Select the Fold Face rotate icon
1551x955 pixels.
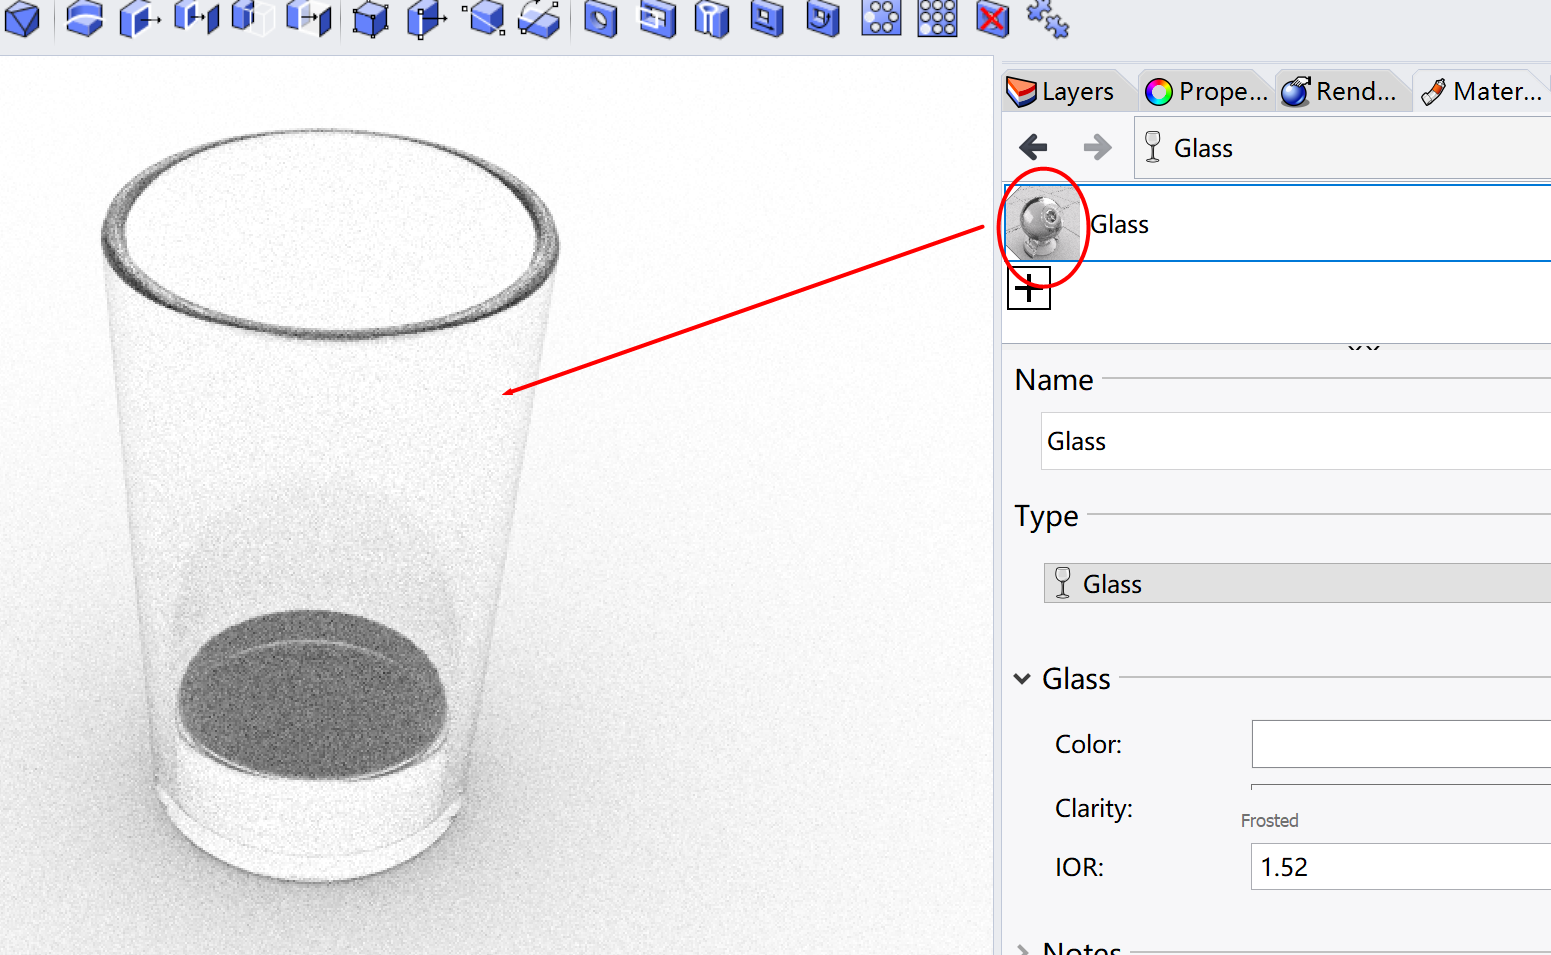[x=540, y=19]
